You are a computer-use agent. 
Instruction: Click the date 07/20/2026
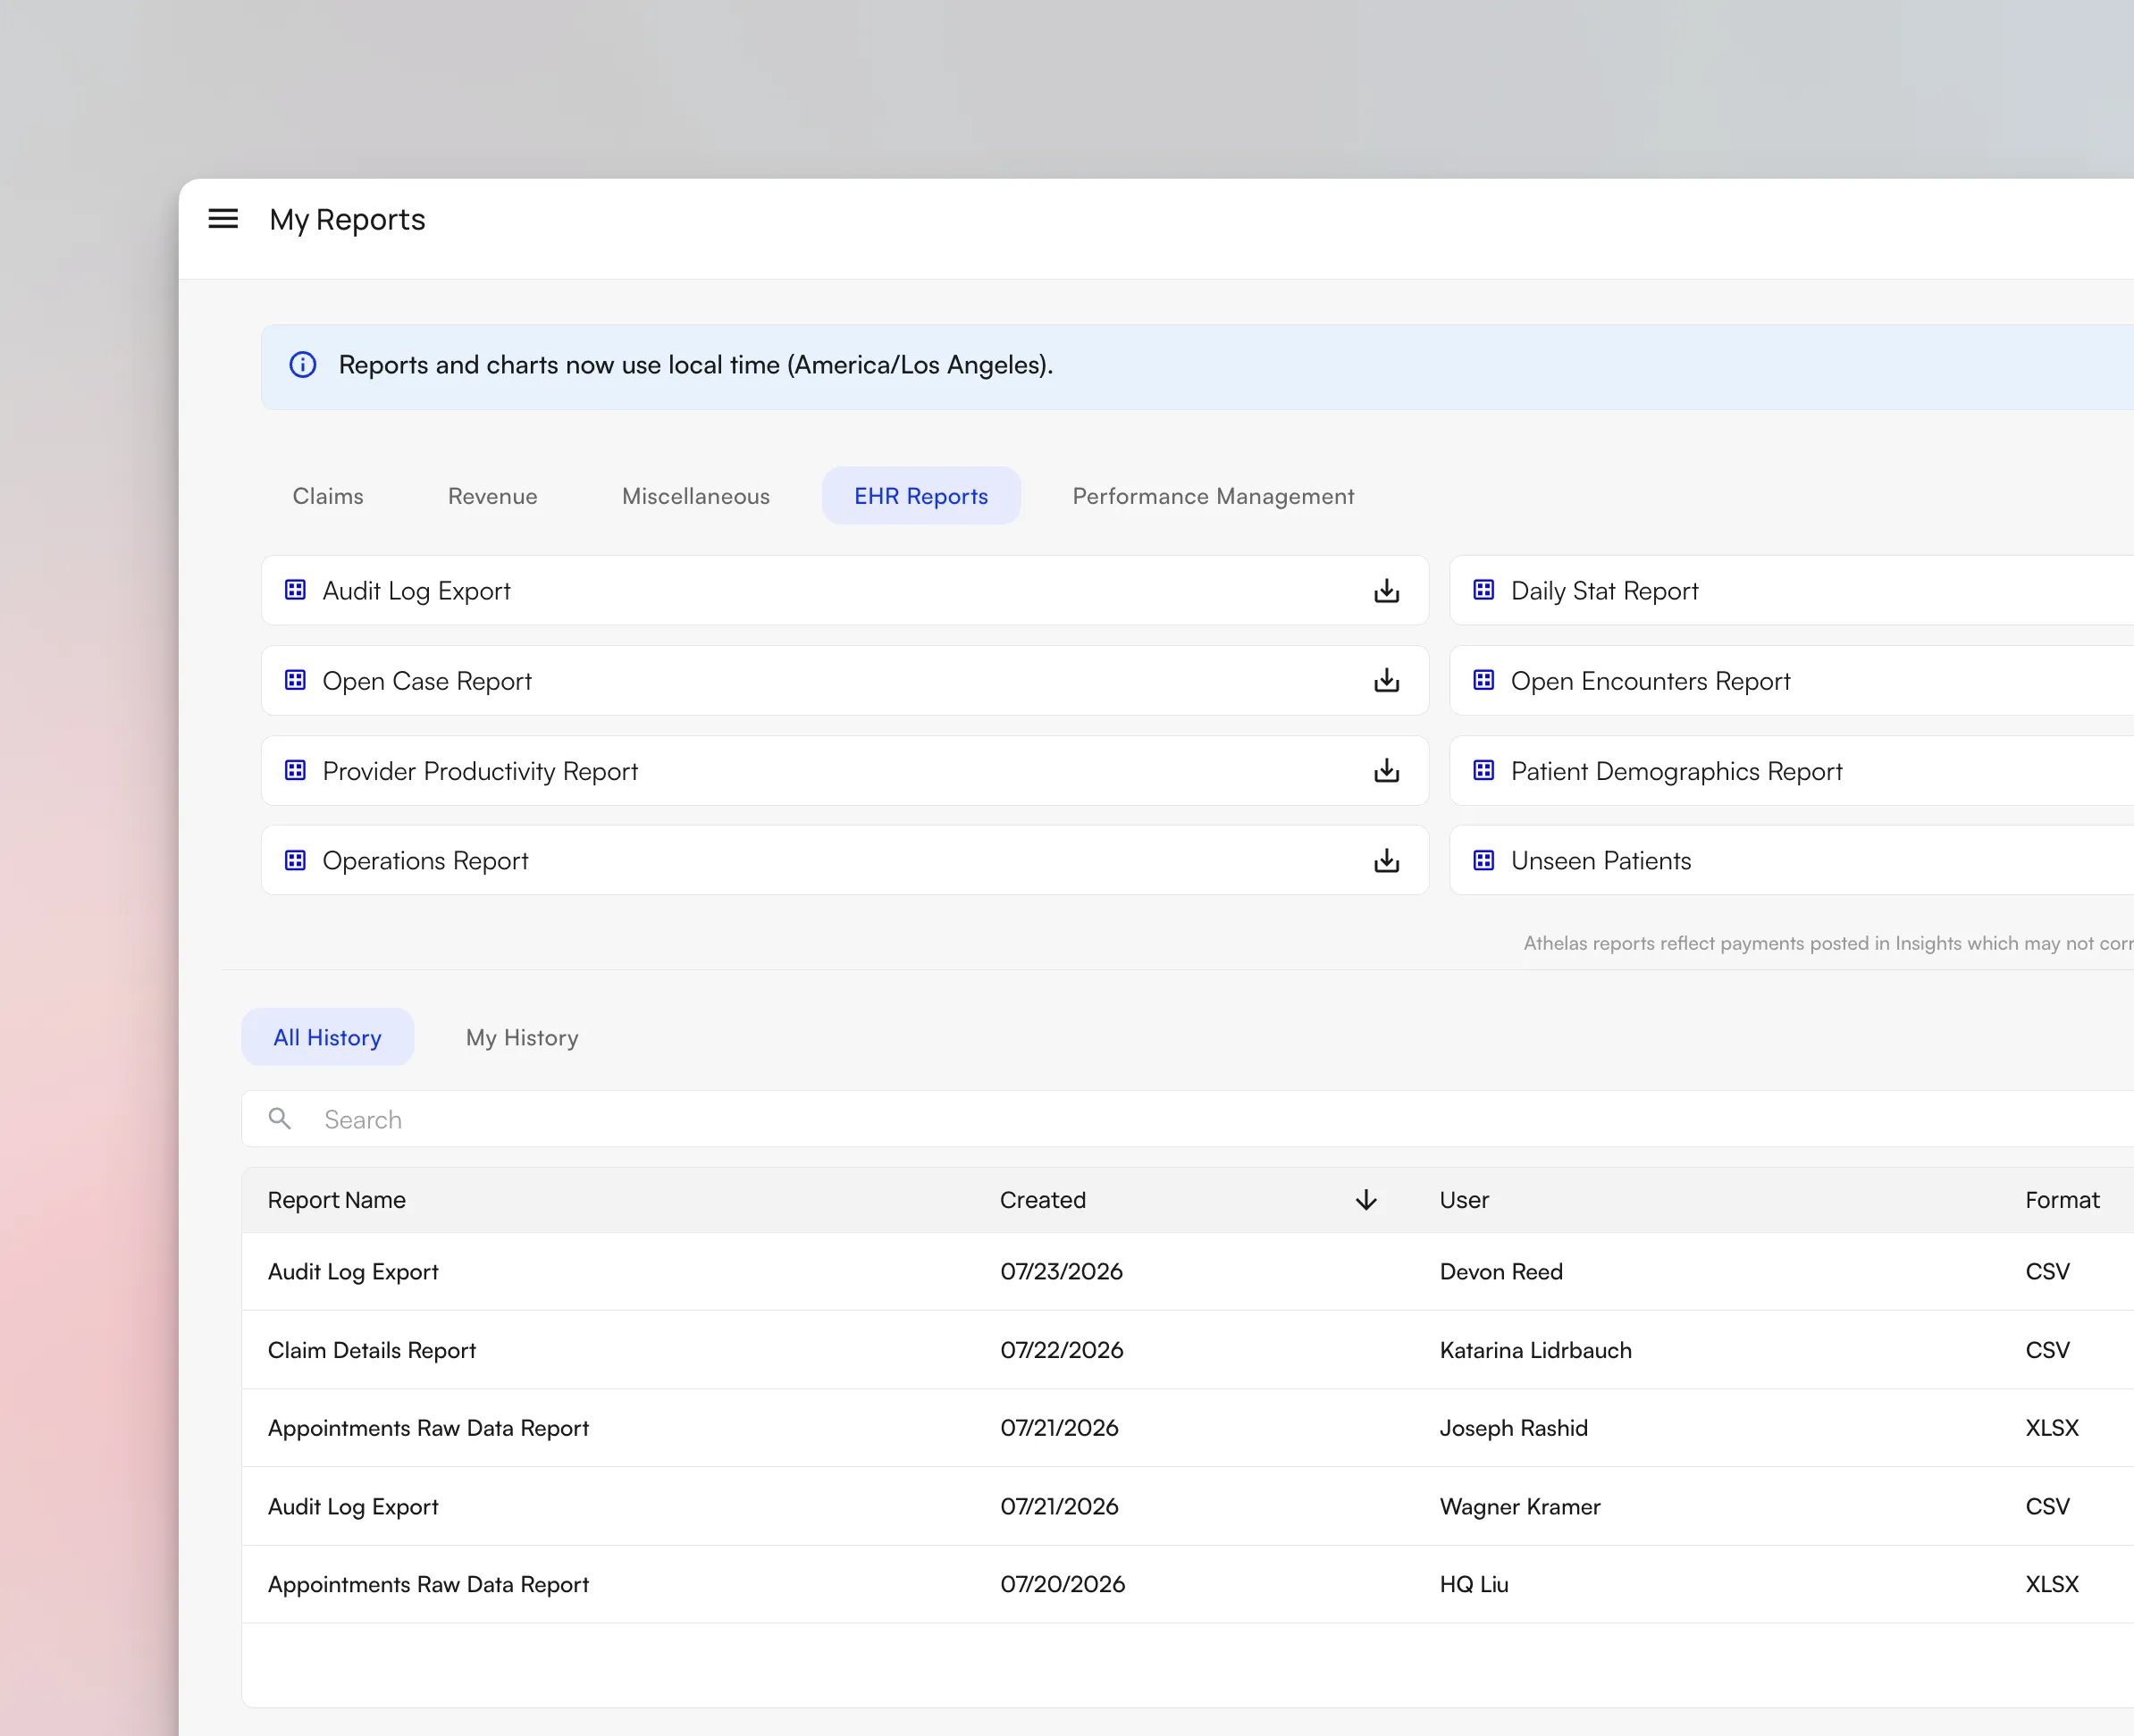pos(1063,1585)
